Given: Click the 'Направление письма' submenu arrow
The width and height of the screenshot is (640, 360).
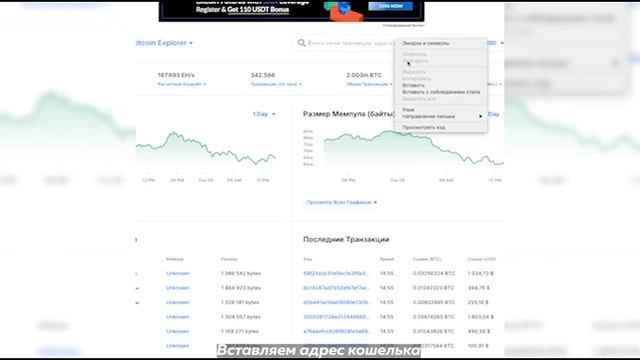Looking at the screenshot, I should [481, 116].
